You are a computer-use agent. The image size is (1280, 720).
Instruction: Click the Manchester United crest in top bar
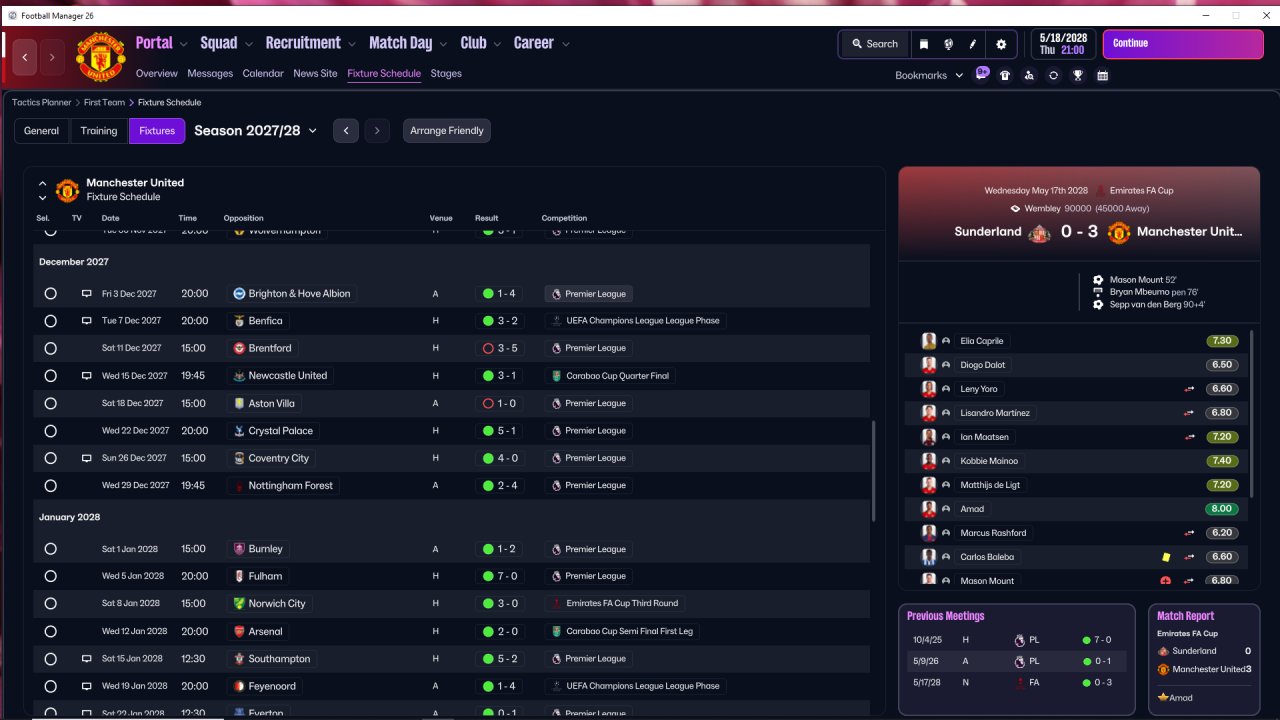(x=101, y=57)
